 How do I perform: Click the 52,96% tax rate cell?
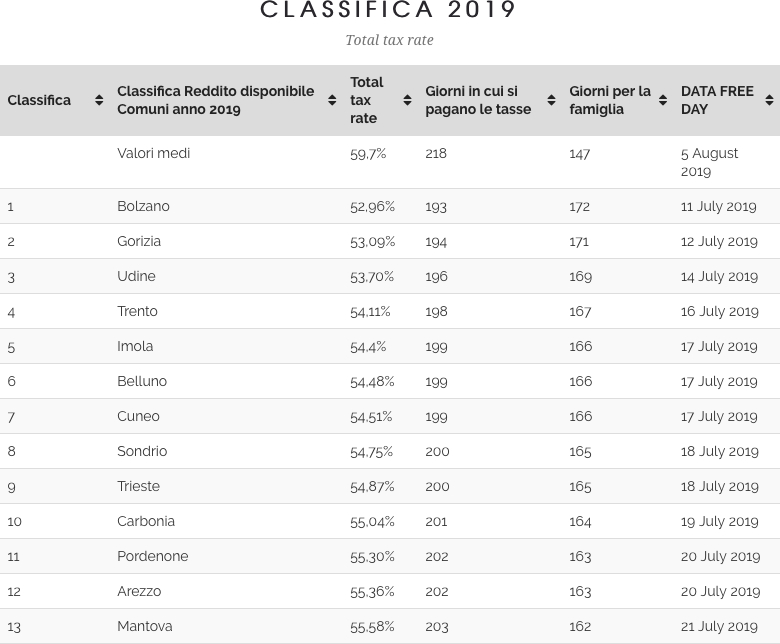(372, 206)
